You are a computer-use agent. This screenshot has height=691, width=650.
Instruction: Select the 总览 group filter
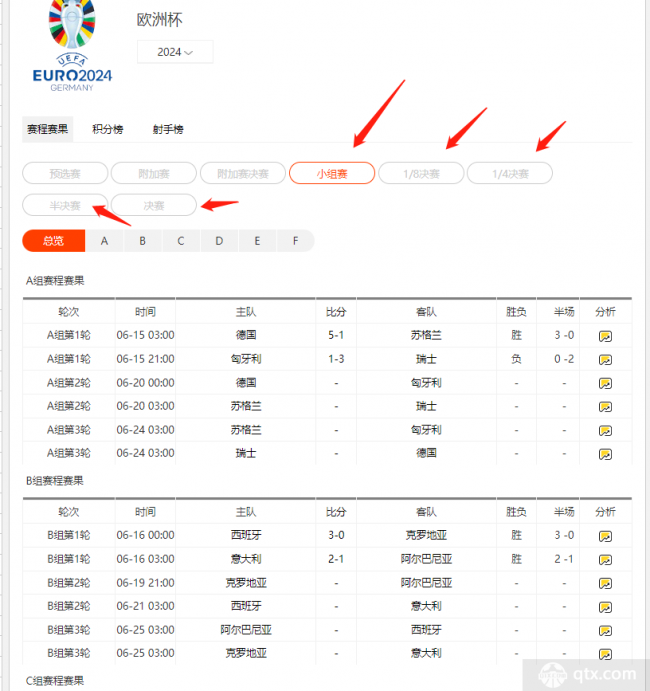[x=53, y=241]
